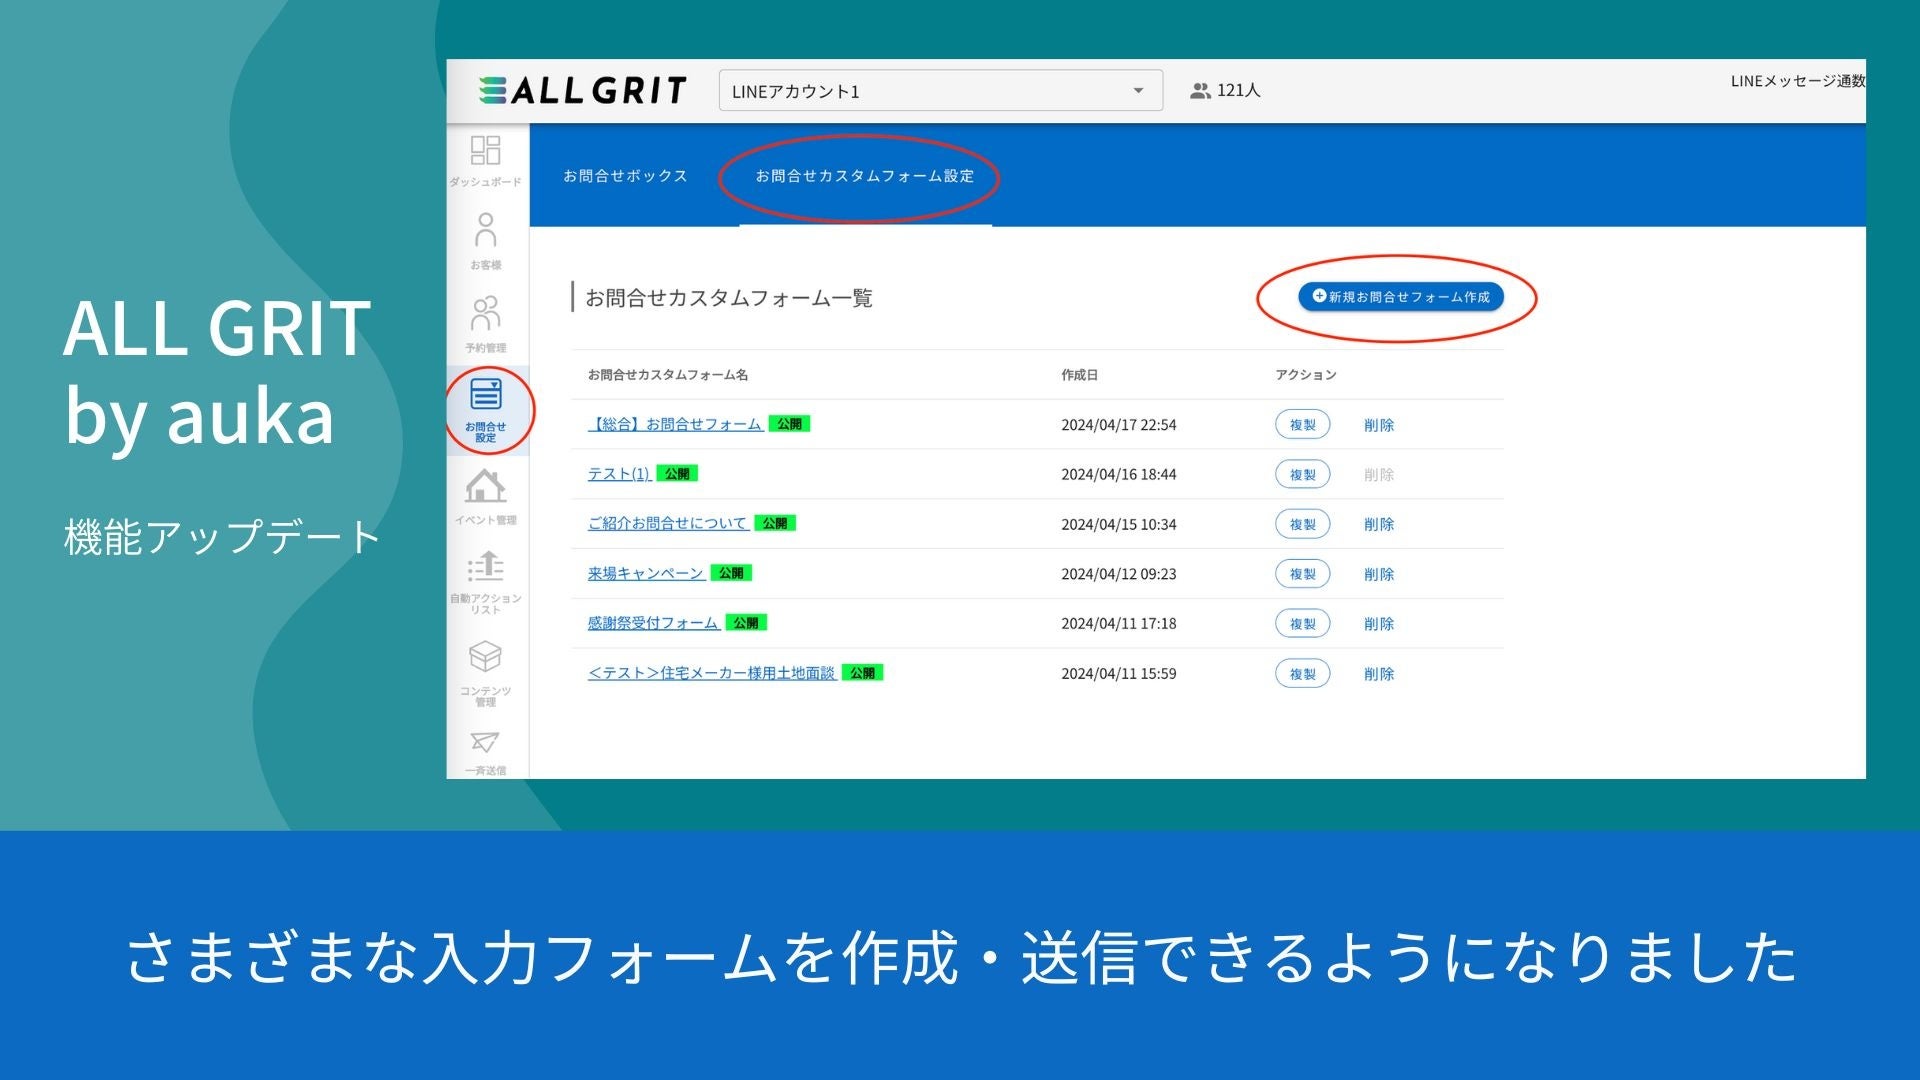Delete the 住宅メーカー様用土地面談 test form
Viewport: 1920px width, 1080px height.
tap(1378, 674)
